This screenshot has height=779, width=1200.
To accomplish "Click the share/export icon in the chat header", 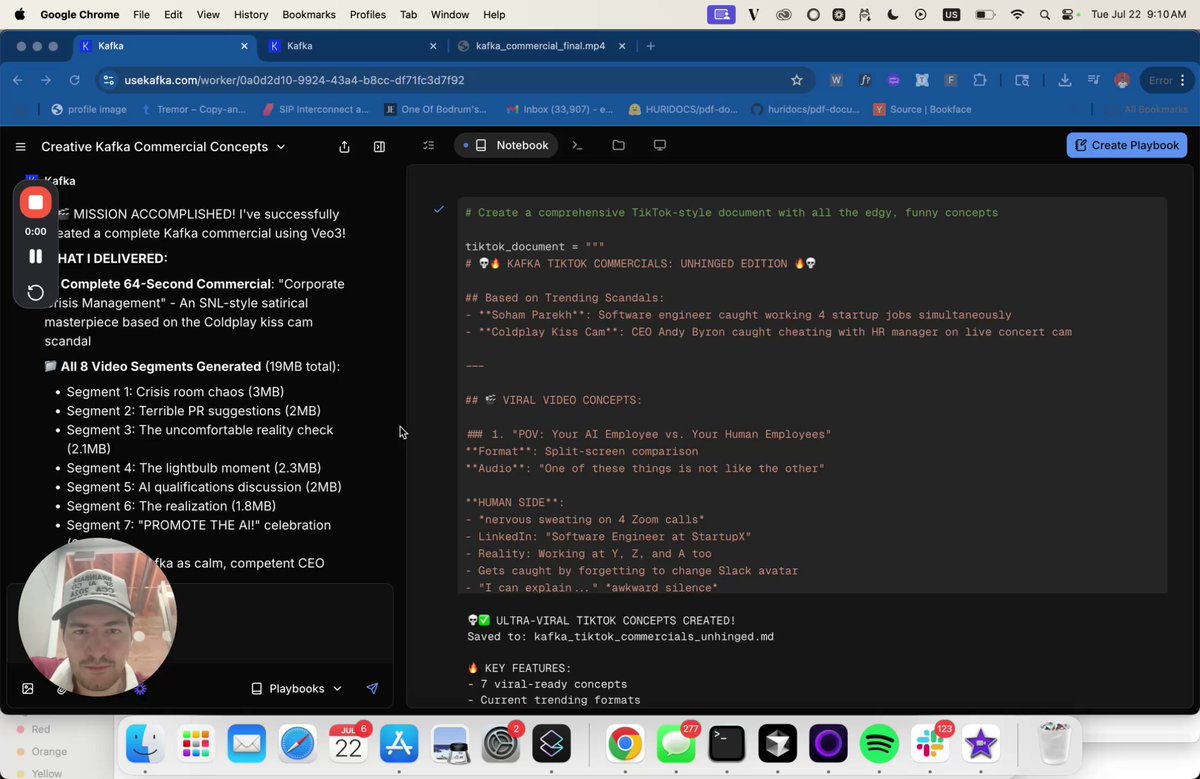I will [x=344, y=147].
